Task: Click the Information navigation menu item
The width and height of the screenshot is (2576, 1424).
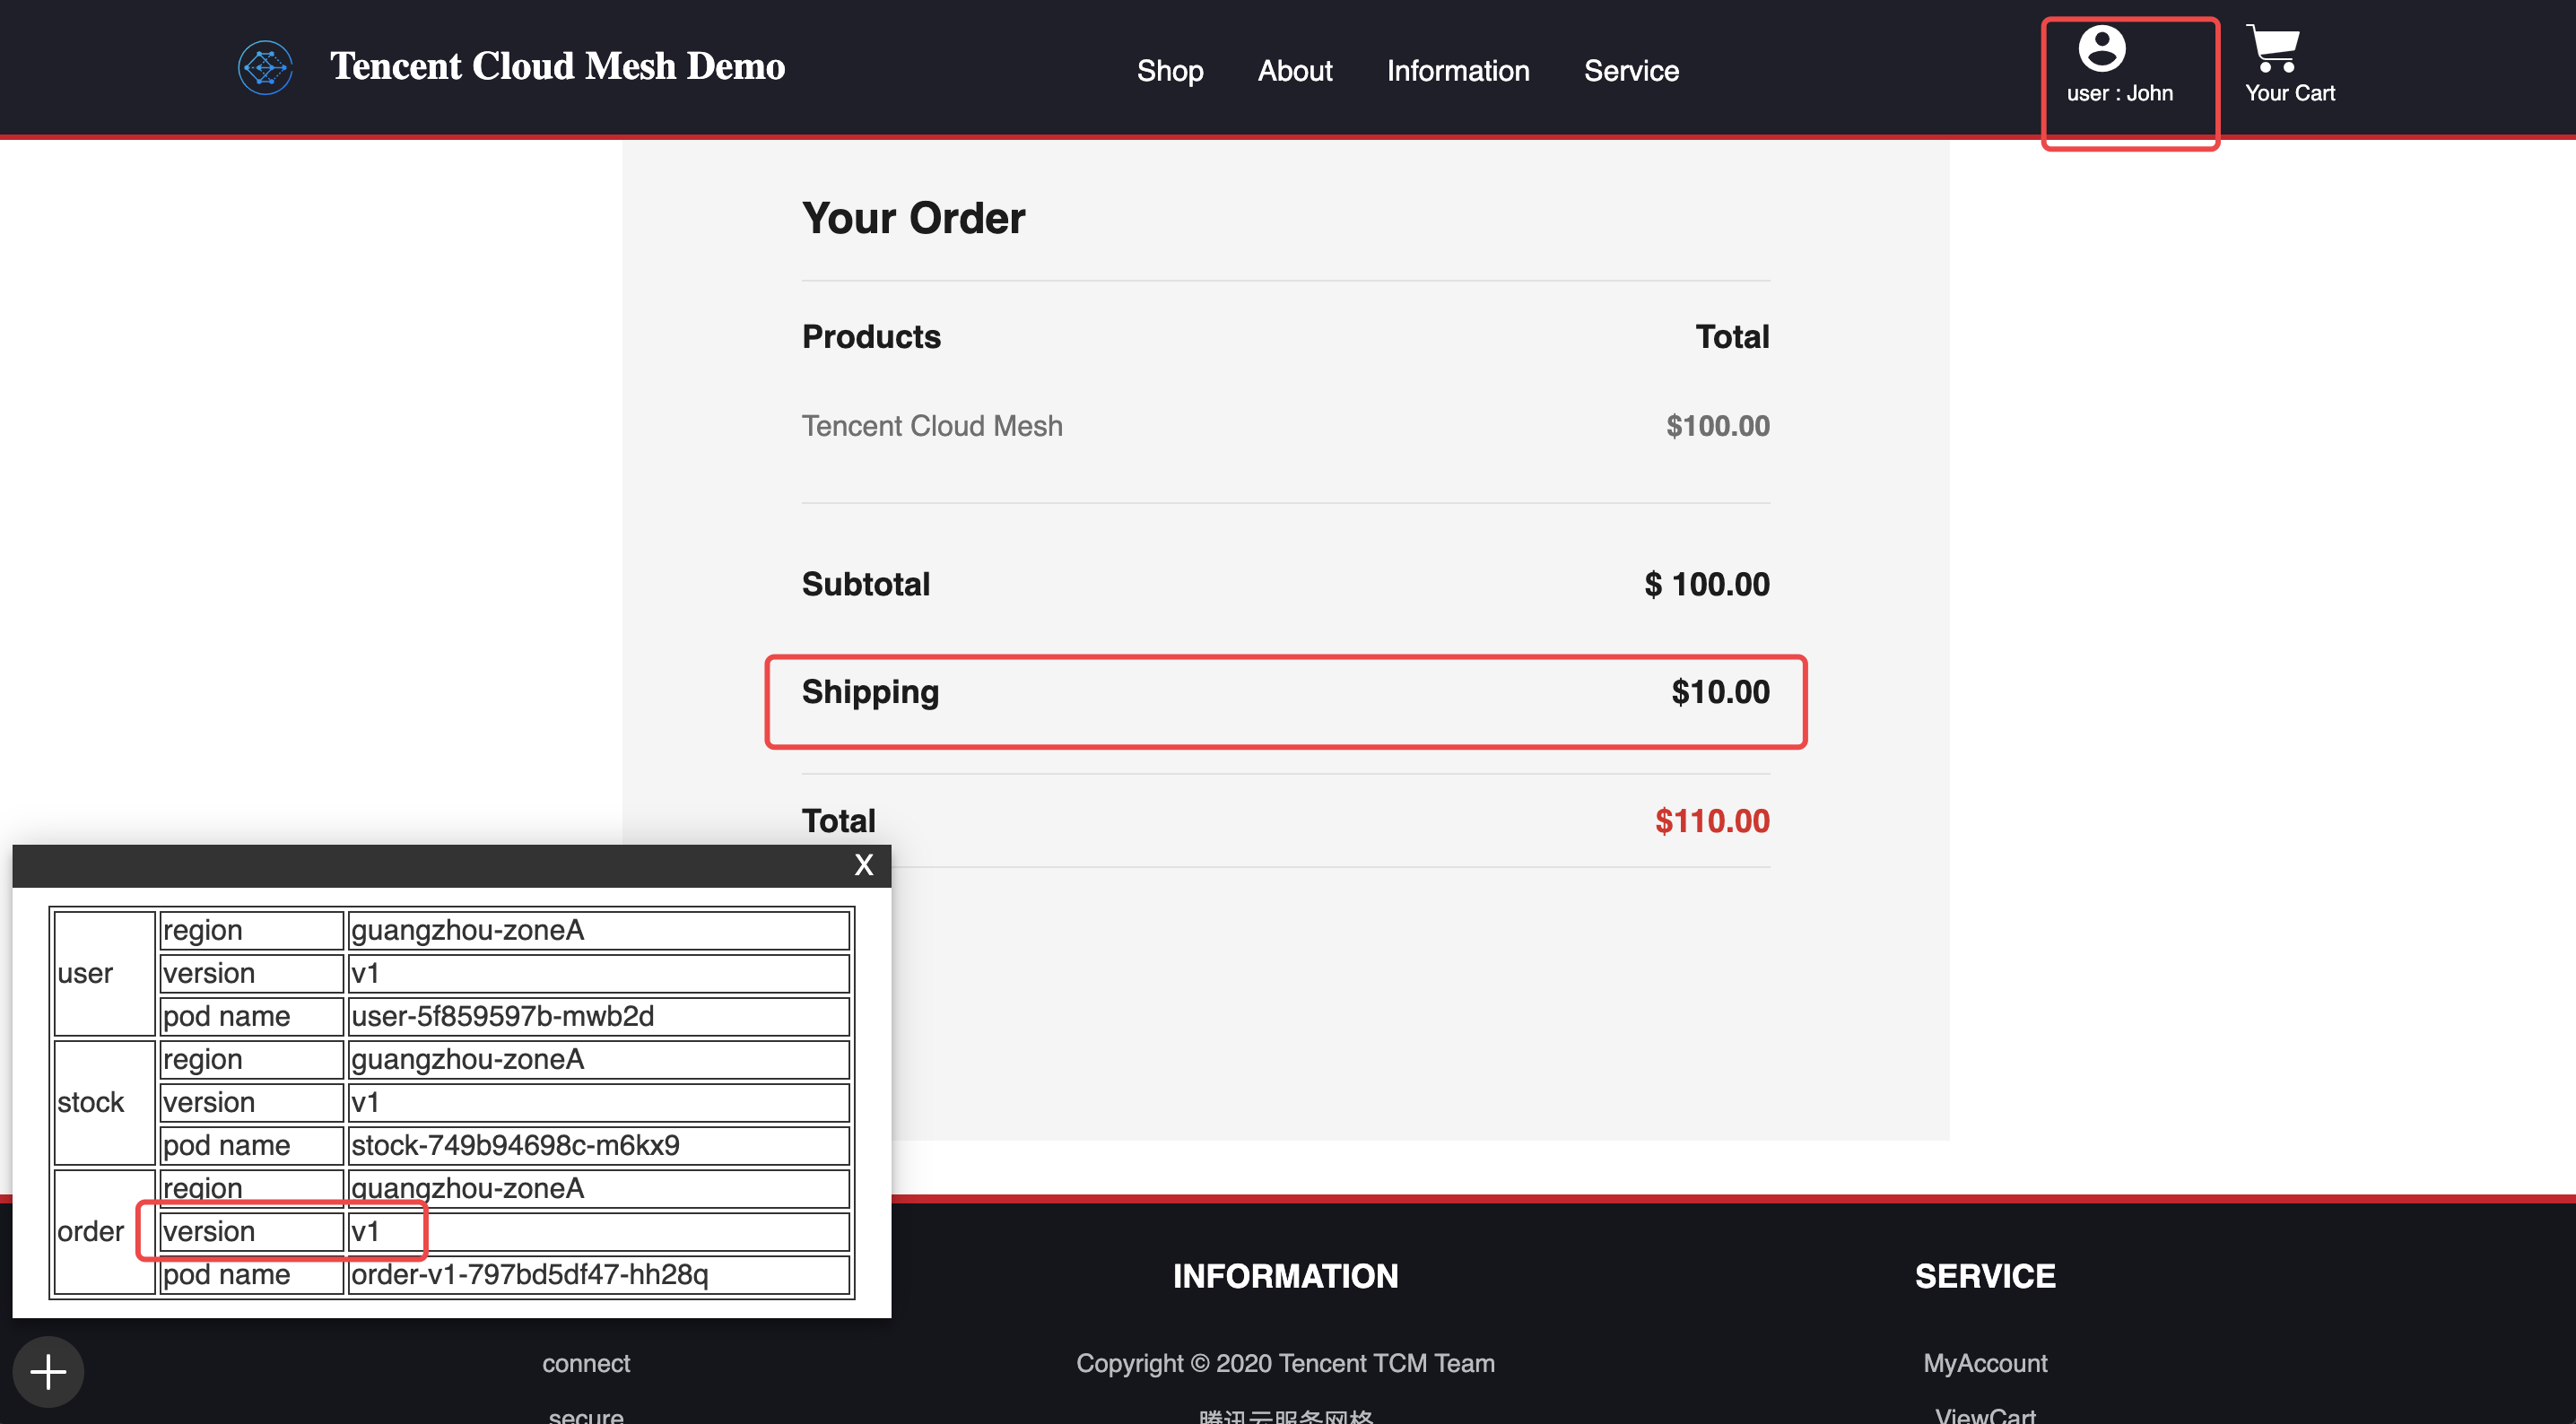Action: pyautogui.click(x=1459, y=70)
